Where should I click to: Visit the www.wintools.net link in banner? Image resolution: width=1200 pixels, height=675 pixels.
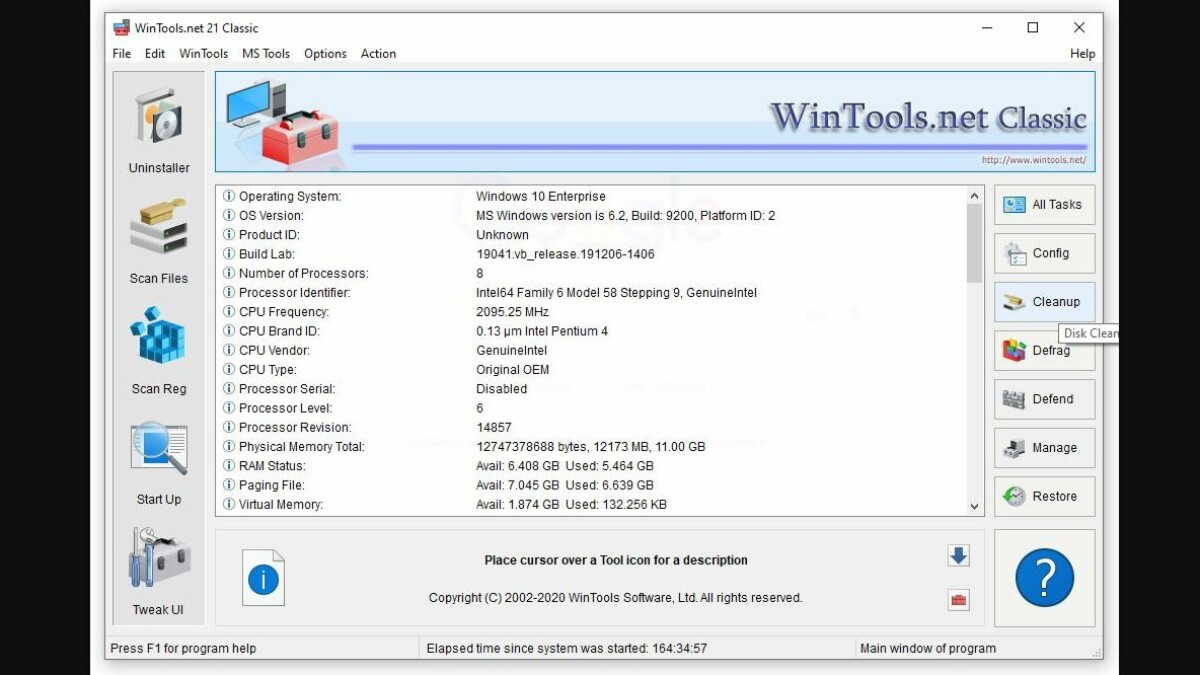click(1033, 160)
